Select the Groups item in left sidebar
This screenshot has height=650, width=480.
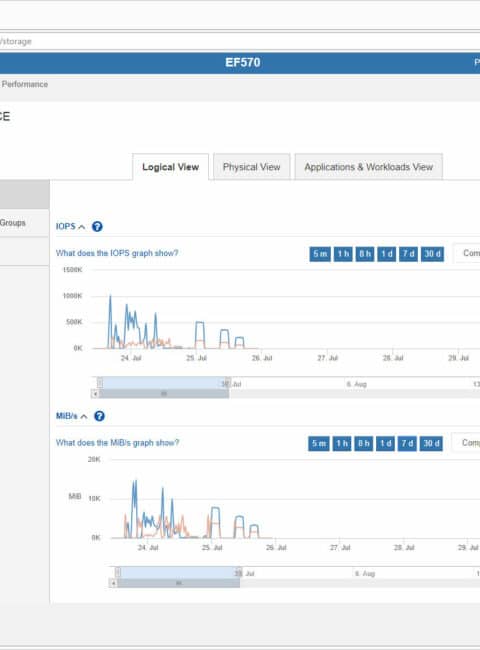[x=24, y=223]
